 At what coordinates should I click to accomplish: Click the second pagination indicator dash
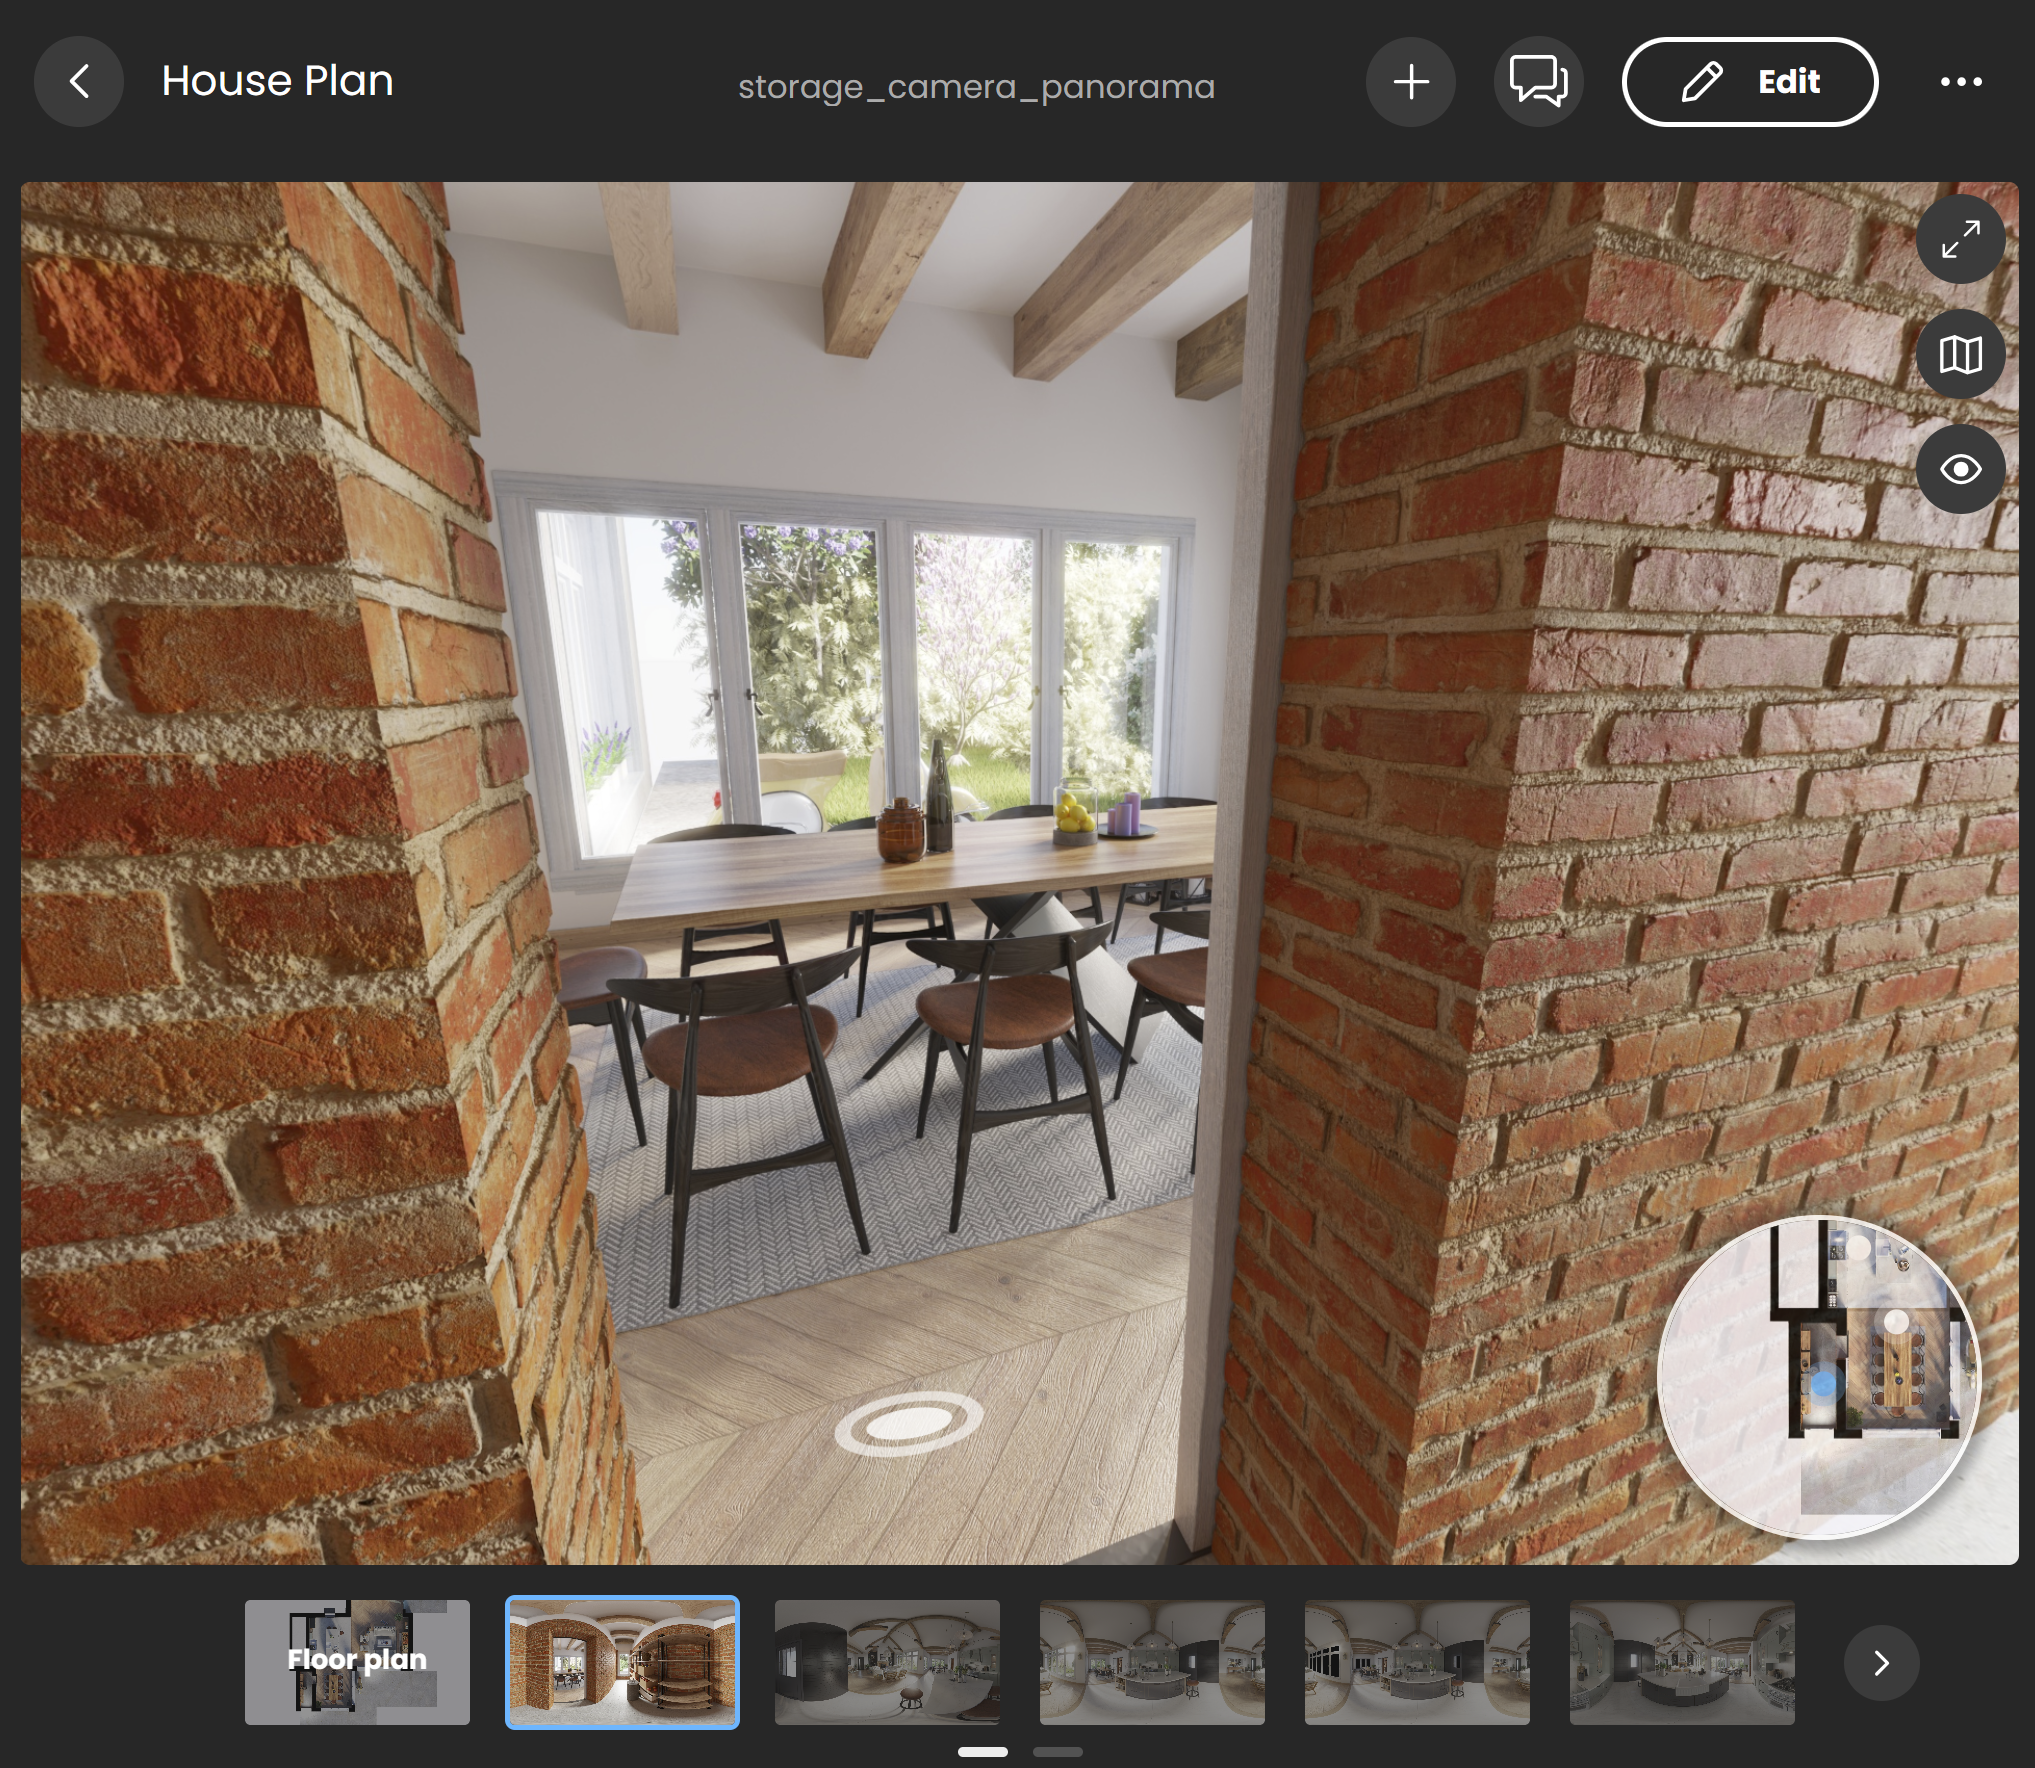coord(1057,1752)
